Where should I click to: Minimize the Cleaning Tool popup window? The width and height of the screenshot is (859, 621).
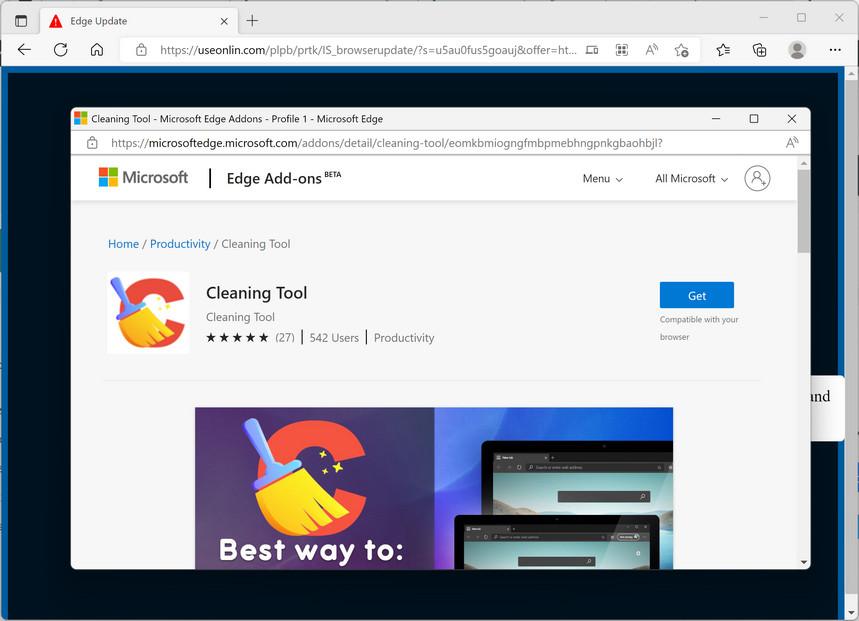(716, 118)
